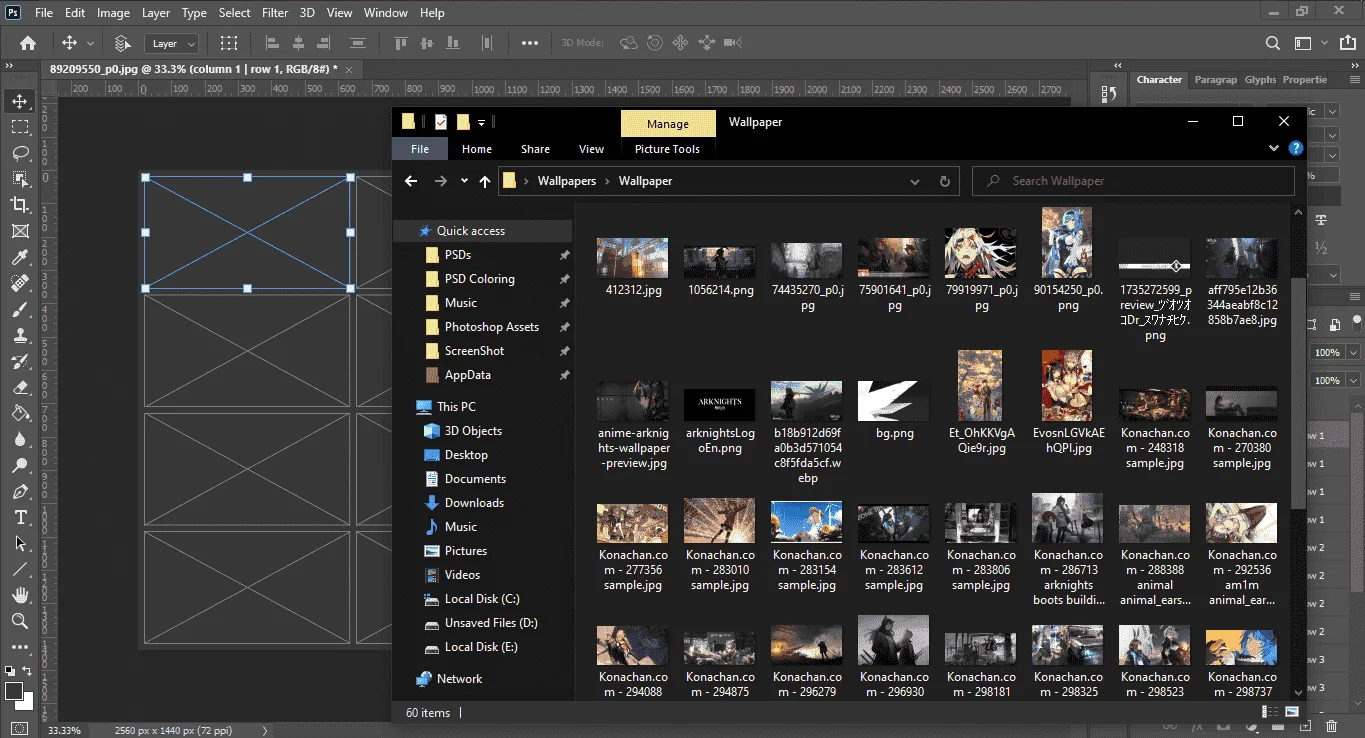Viewport: 1365px width, 738px height.
Task: Open the Character panel flyout menu
Action: 1355,80
